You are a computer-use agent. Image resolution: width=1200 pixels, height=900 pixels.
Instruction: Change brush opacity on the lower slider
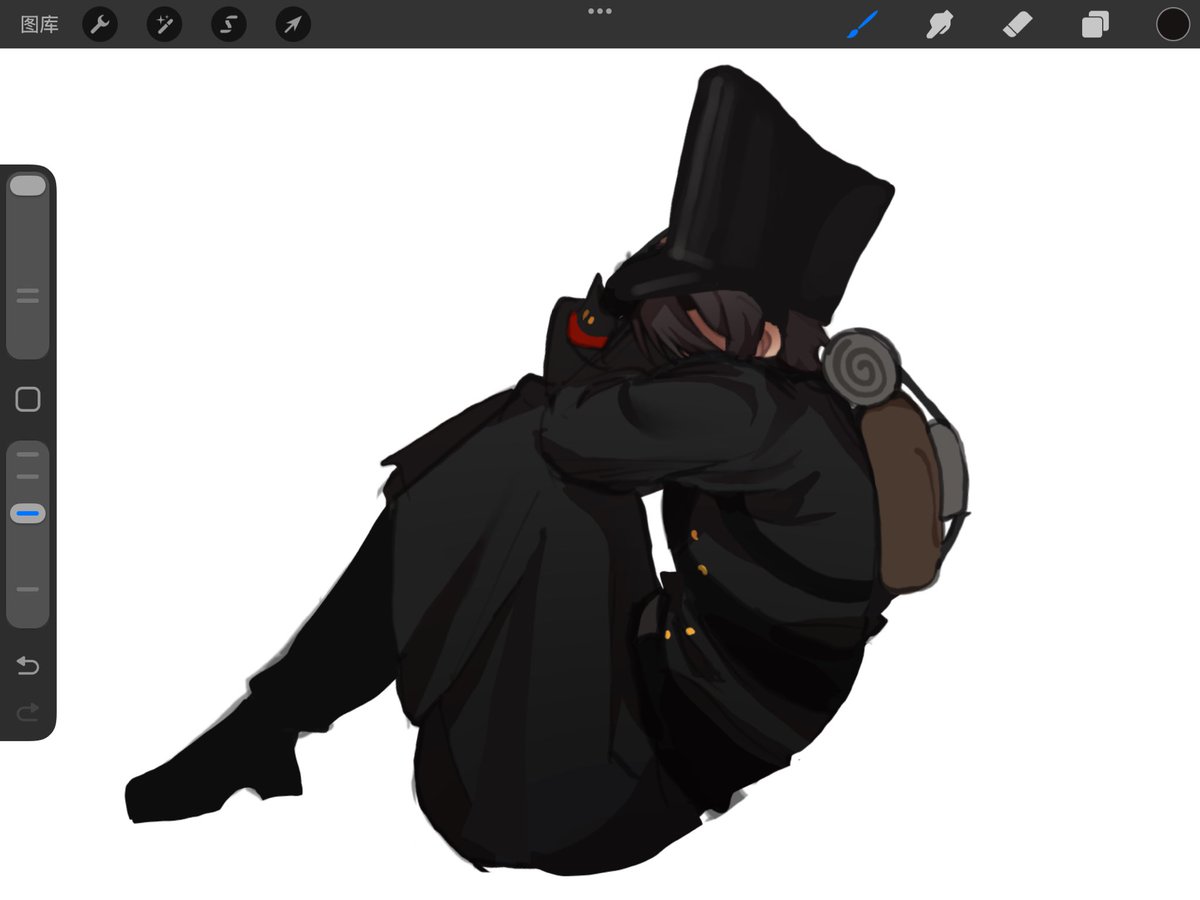tap(27, 512)
